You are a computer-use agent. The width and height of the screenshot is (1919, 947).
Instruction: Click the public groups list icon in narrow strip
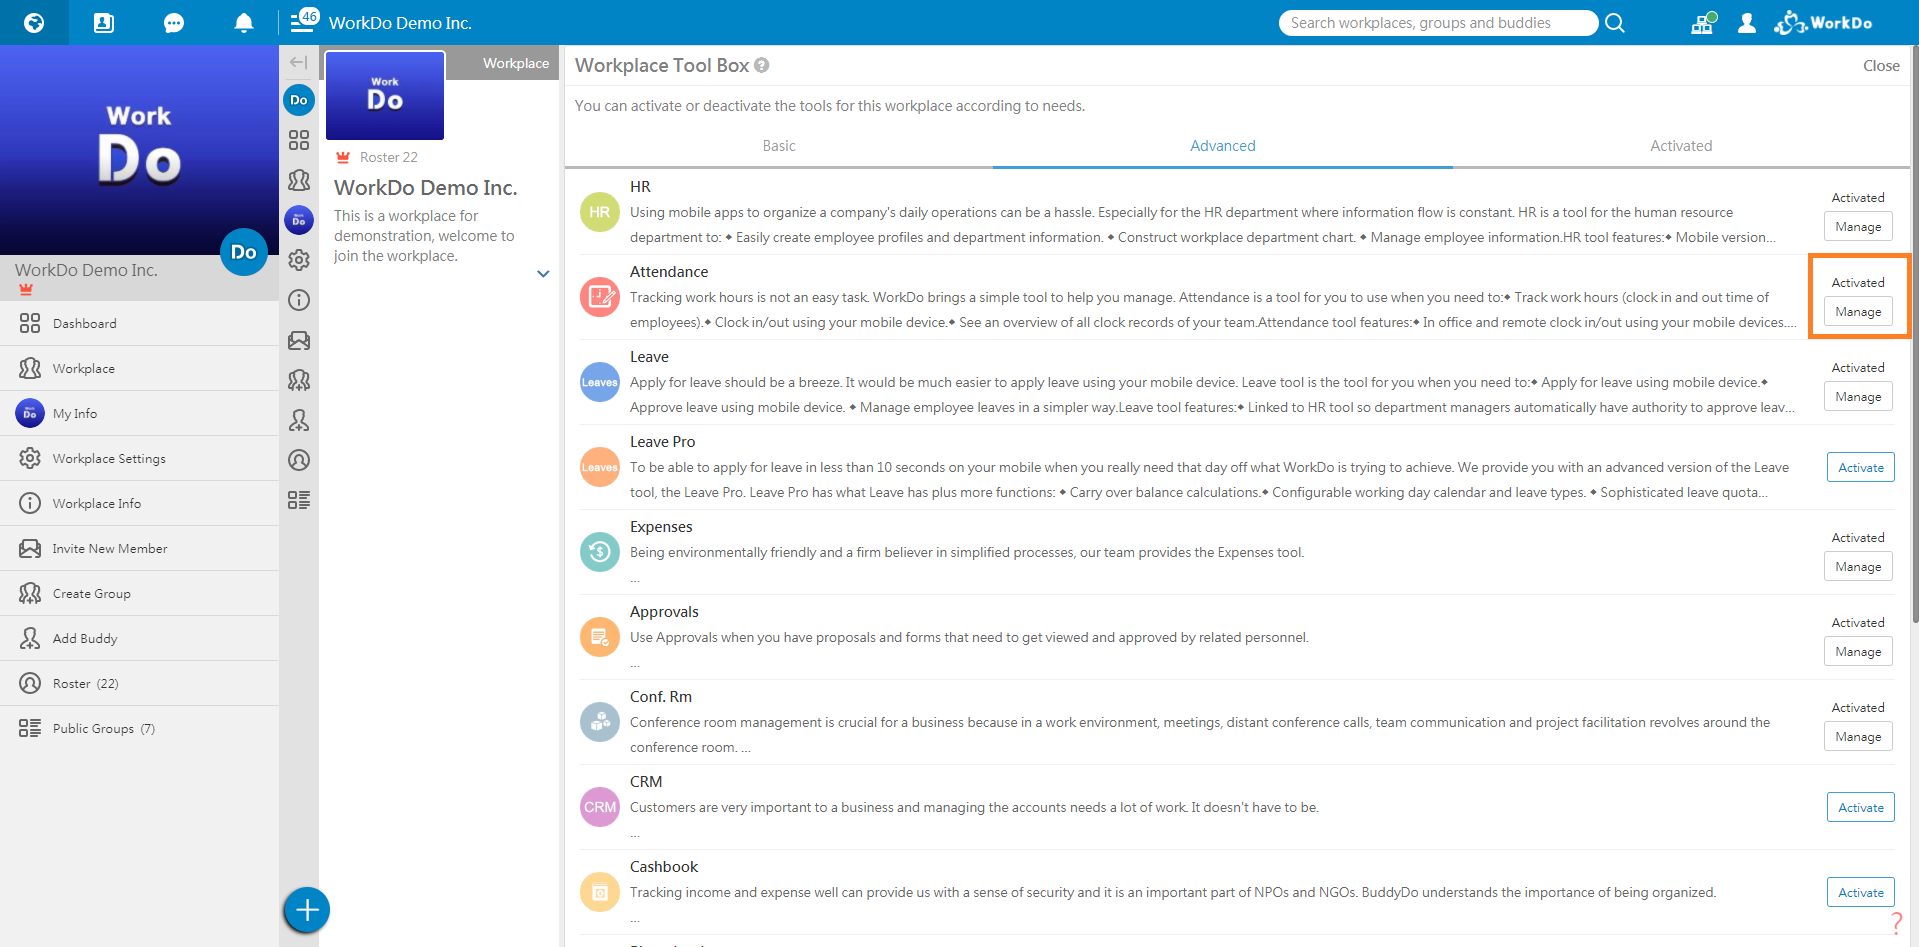(x=299, y=500)
